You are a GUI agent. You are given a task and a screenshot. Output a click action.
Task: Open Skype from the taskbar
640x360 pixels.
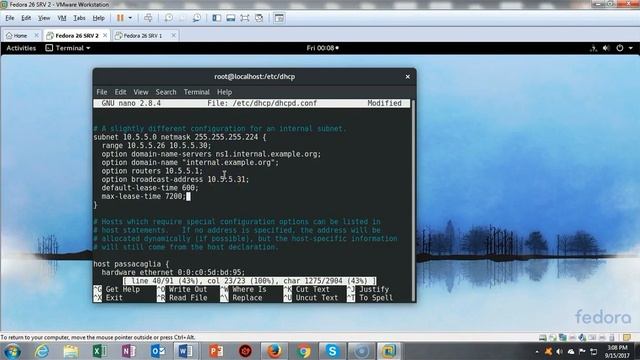coord(332,351)
